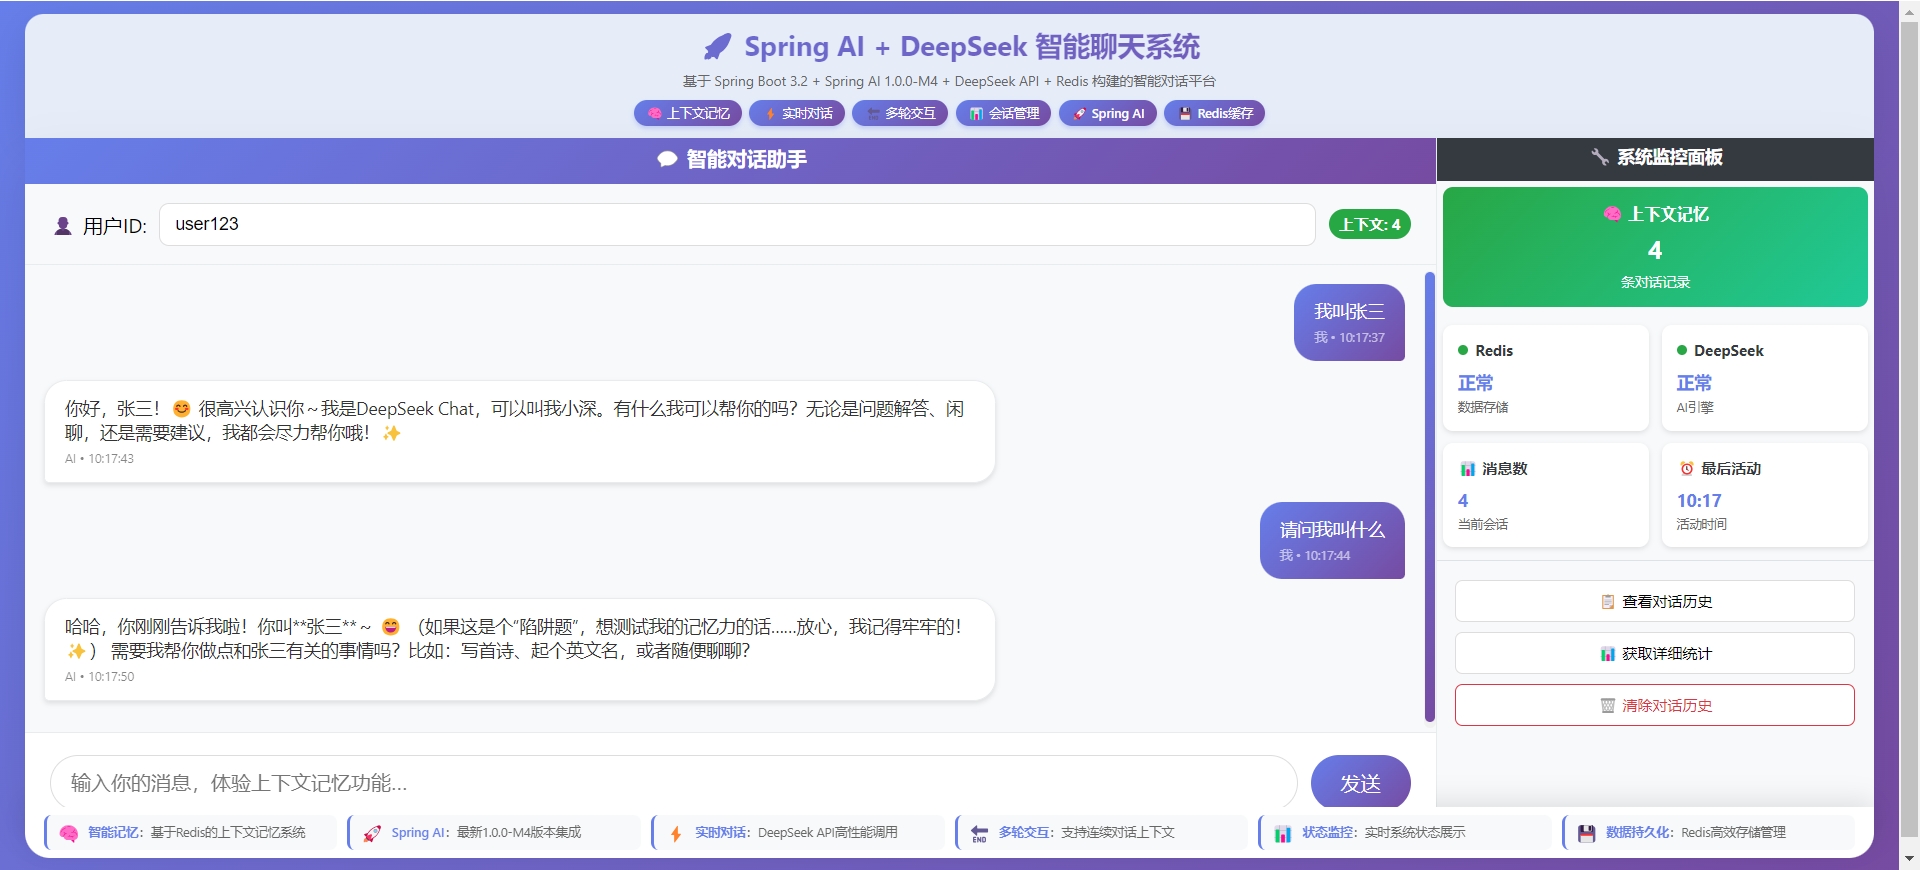
Task: Click the green 上下文: 4 badge
Action: click(1369, 224)
